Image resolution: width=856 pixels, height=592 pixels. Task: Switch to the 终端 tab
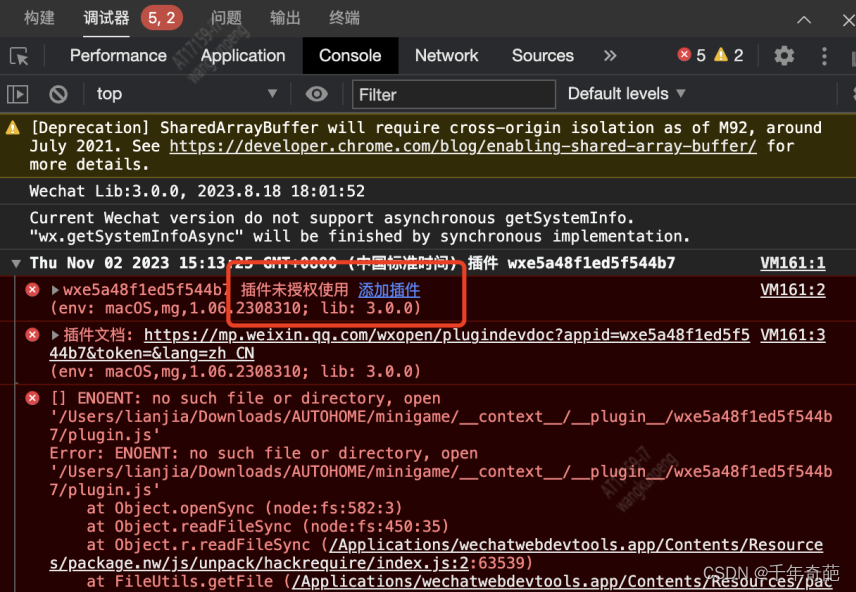pos(344,18)
